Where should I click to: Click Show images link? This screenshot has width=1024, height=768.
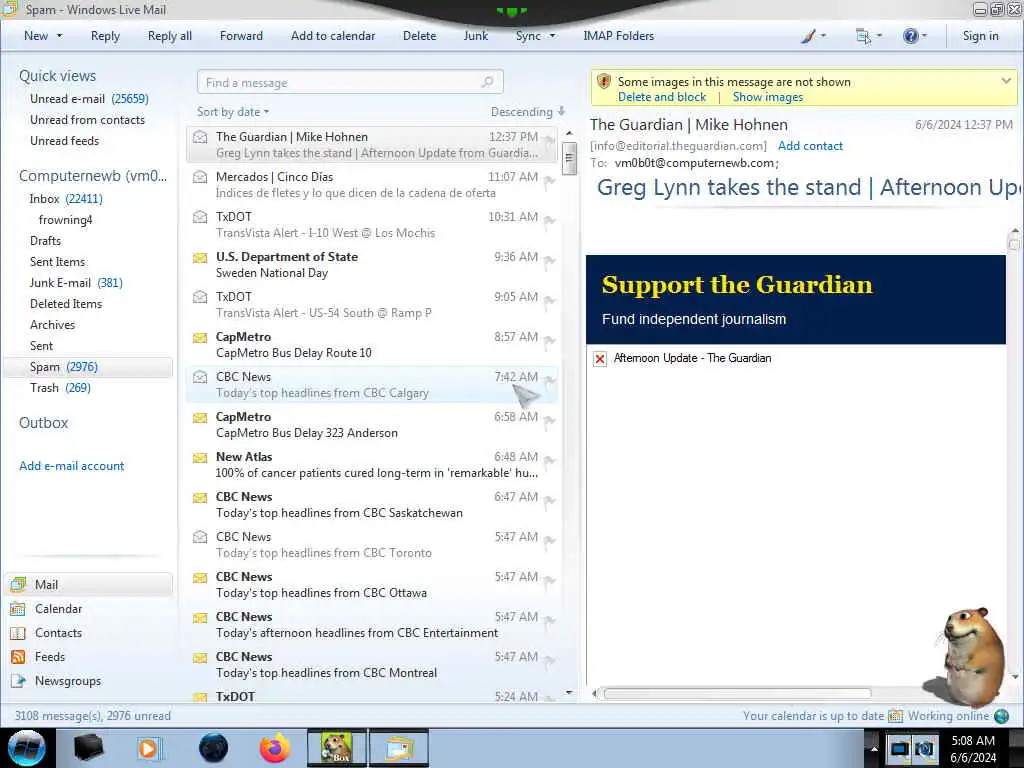(x=767, y=97)
